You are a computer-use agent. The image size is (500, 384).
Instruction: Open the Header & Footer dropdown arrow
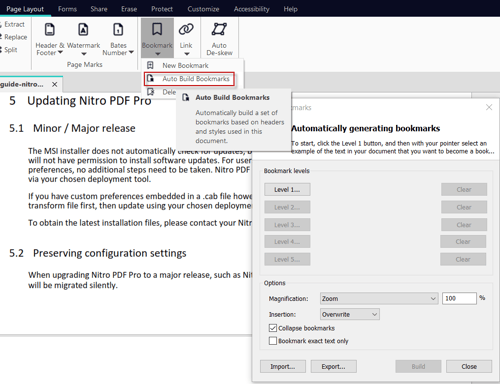click(x=60, y=52)
